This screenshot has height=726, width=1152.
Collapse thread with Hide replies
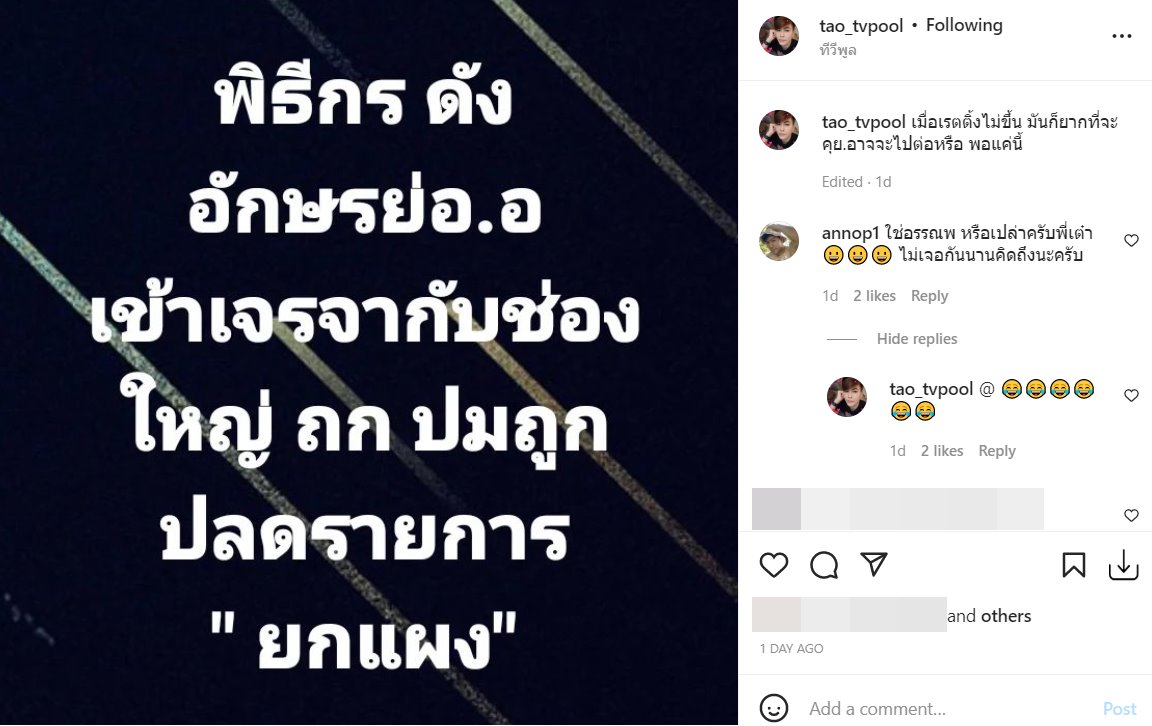917,339
